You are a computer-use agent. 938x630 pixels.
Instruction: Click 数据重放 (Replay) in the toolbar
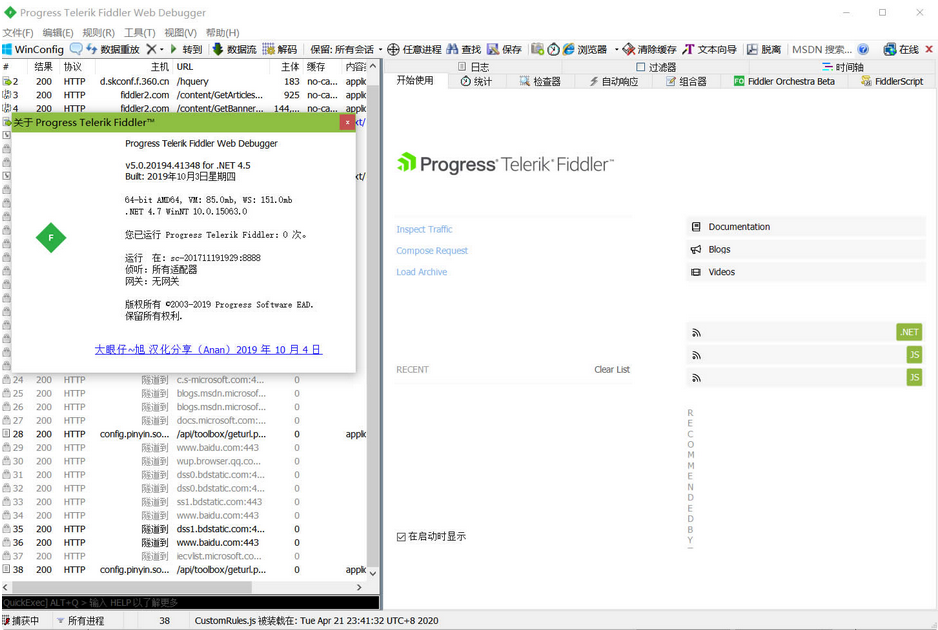tap(113, 49)
